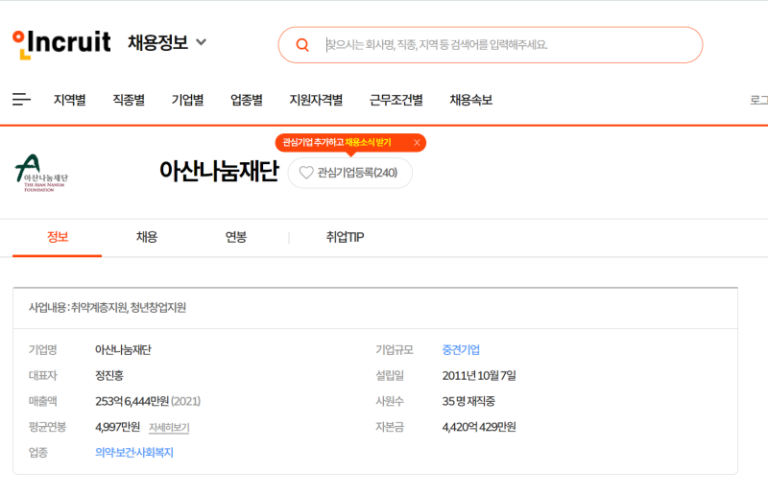Click the 자세히보기 link beside average salary
Image resolution: width=768 pixels, height=496 pixels.
[169, 428]
